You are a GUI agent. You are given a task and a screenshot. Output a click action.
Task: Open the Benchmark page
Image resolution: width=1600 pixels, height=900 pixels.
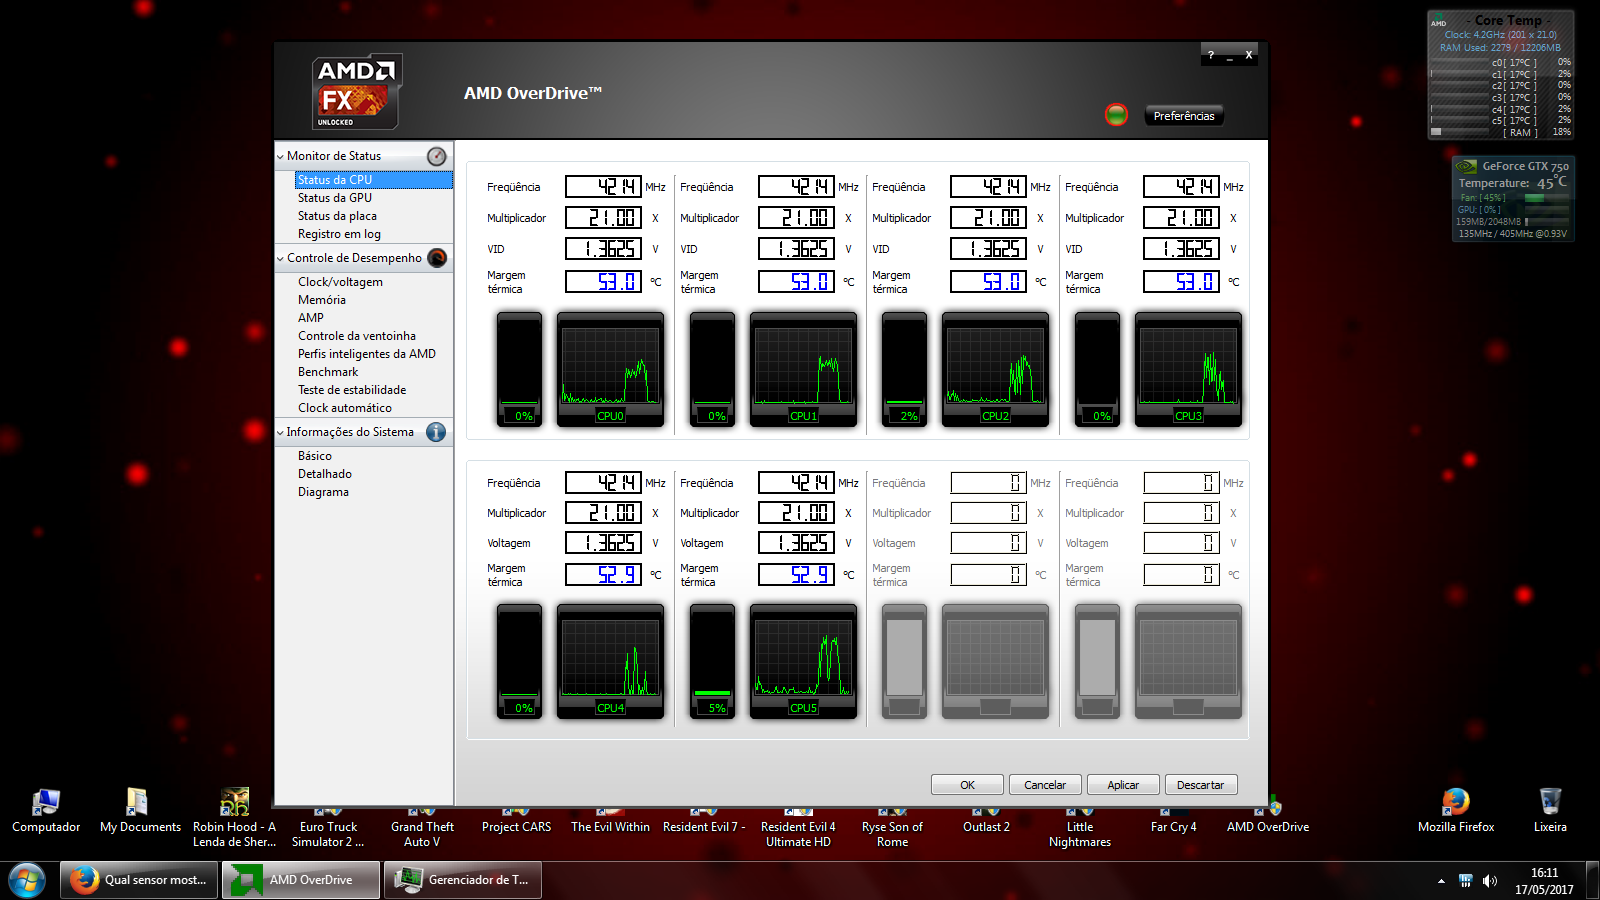(x=328, y=372)
